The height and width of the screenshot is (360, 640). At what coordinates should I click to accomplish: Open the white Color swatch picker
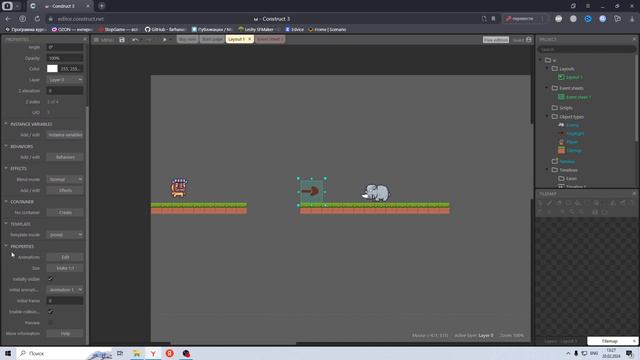[x=52, y=69]
